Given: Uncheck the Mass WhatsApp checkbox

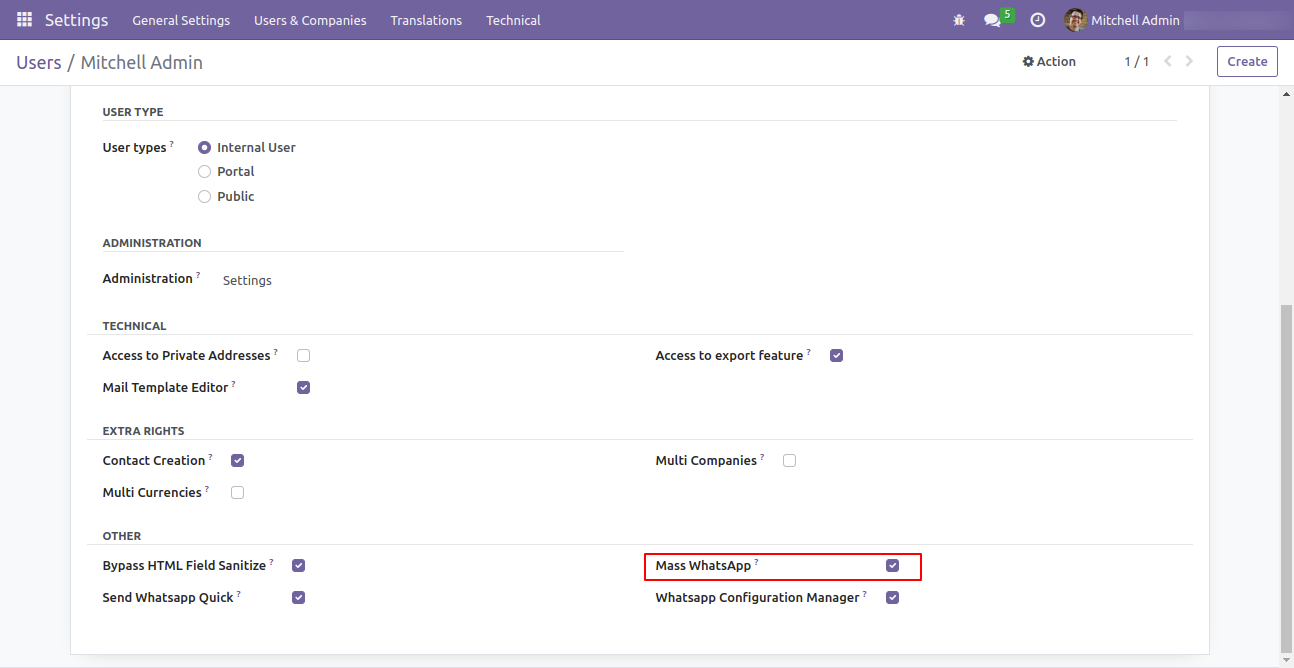Looking at the screenshot, I should tap(892, 566).
